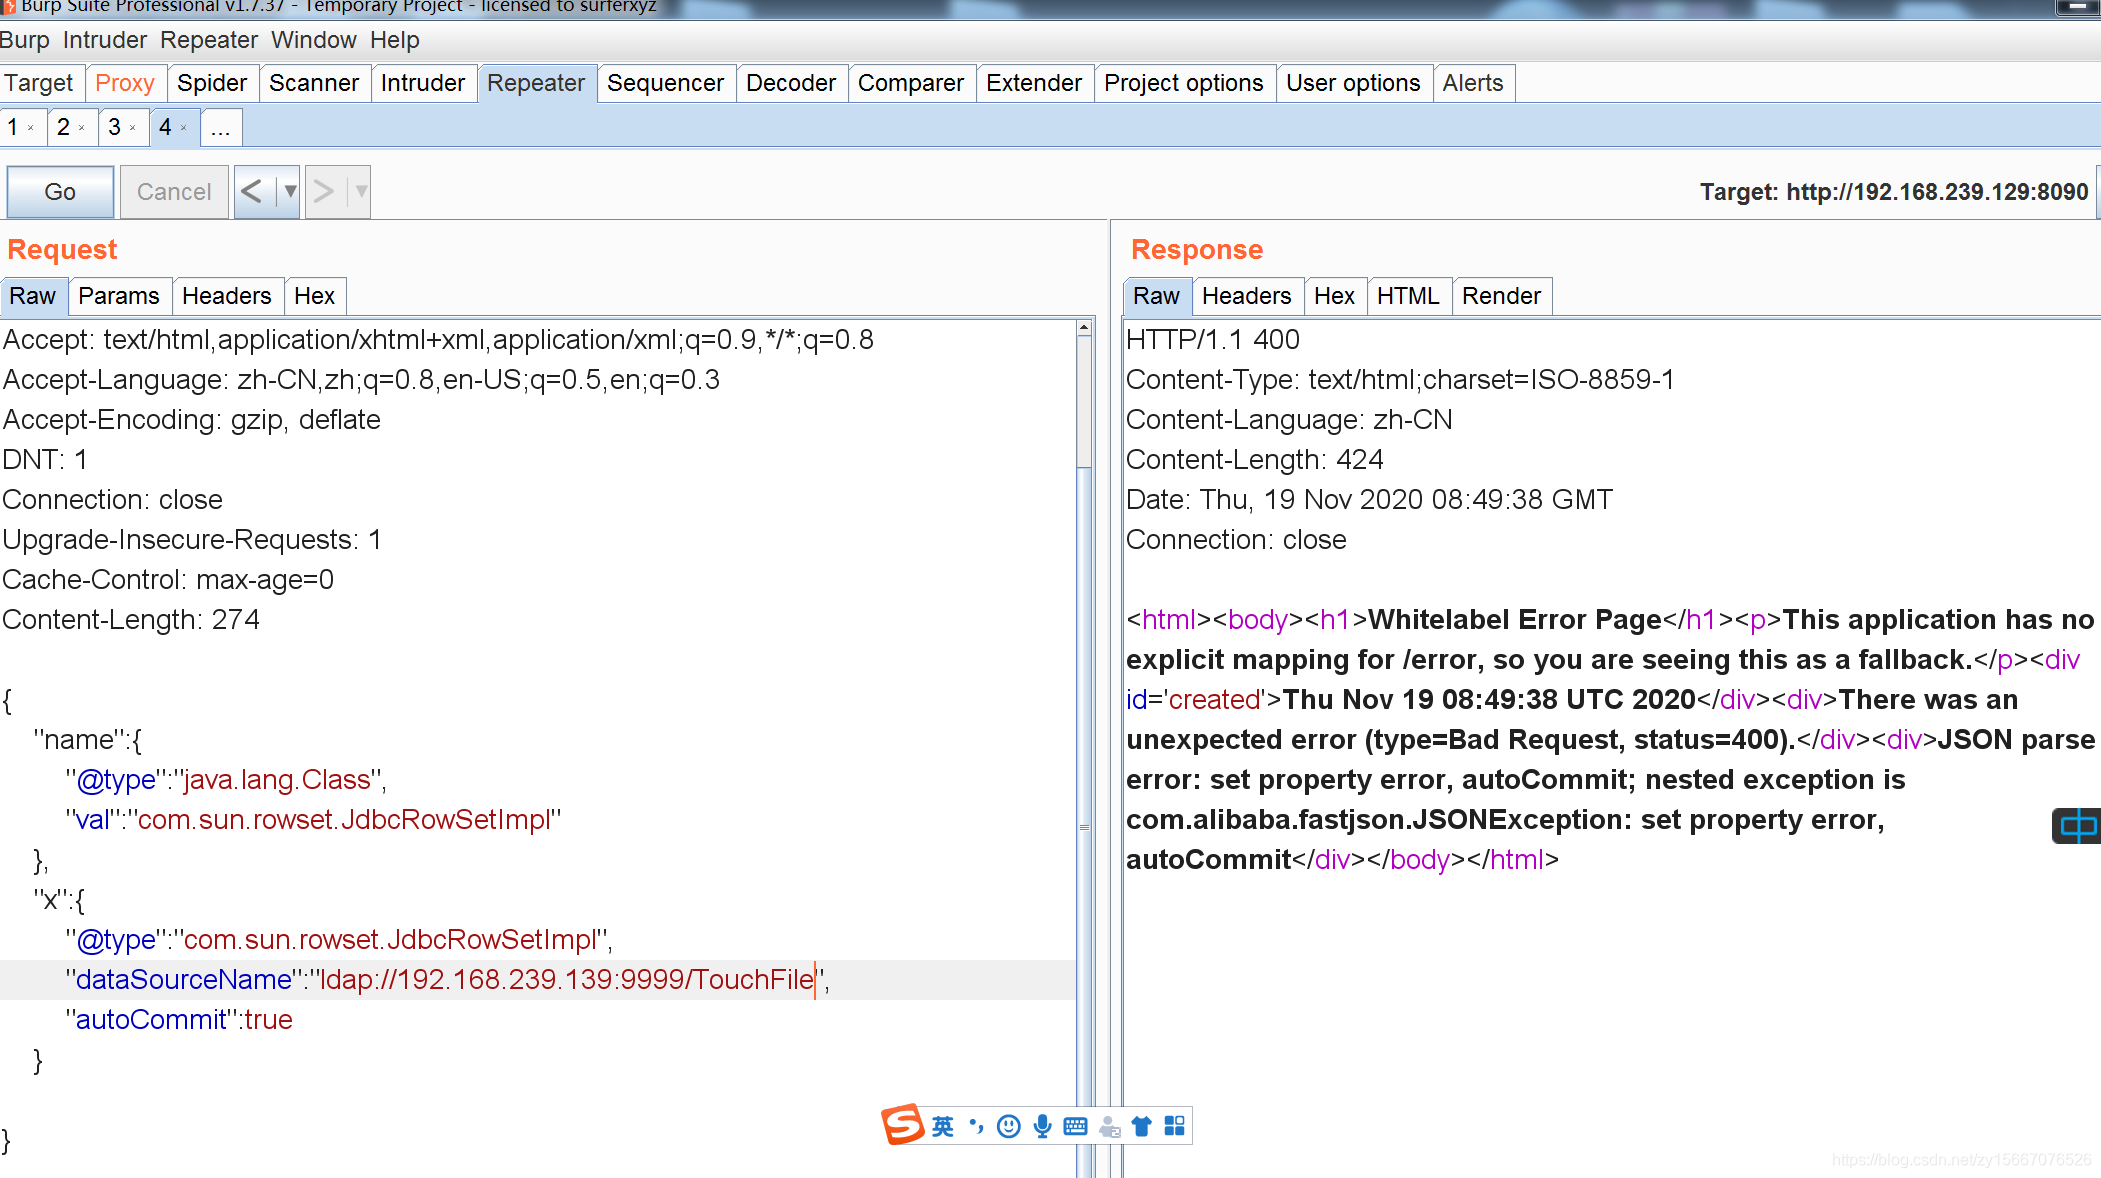Open the Burp menu
Image resolution: width=2101 pixels, height=1178 pixels.
(x=25, y=40)
